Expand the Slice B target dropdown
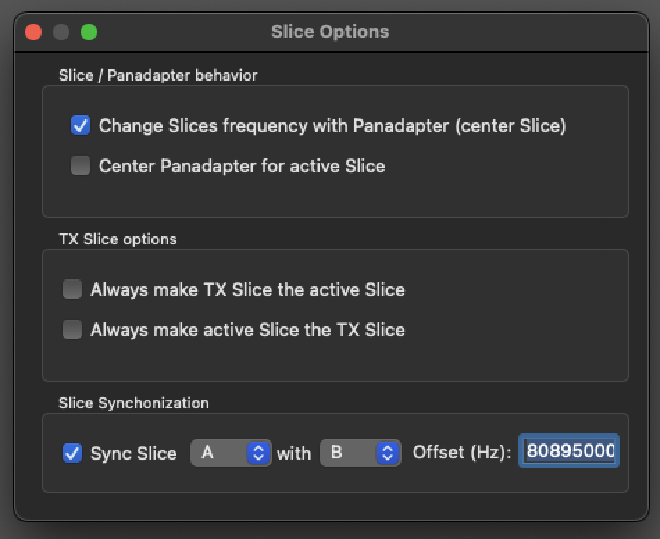Screen dimensions: 660x539 360,453
